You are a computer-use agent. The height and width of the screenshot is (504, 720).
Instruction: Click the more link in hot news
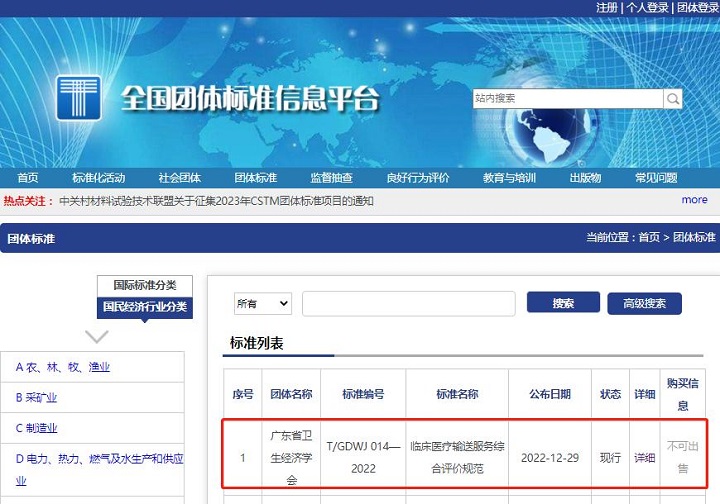[x=694, y=200]
